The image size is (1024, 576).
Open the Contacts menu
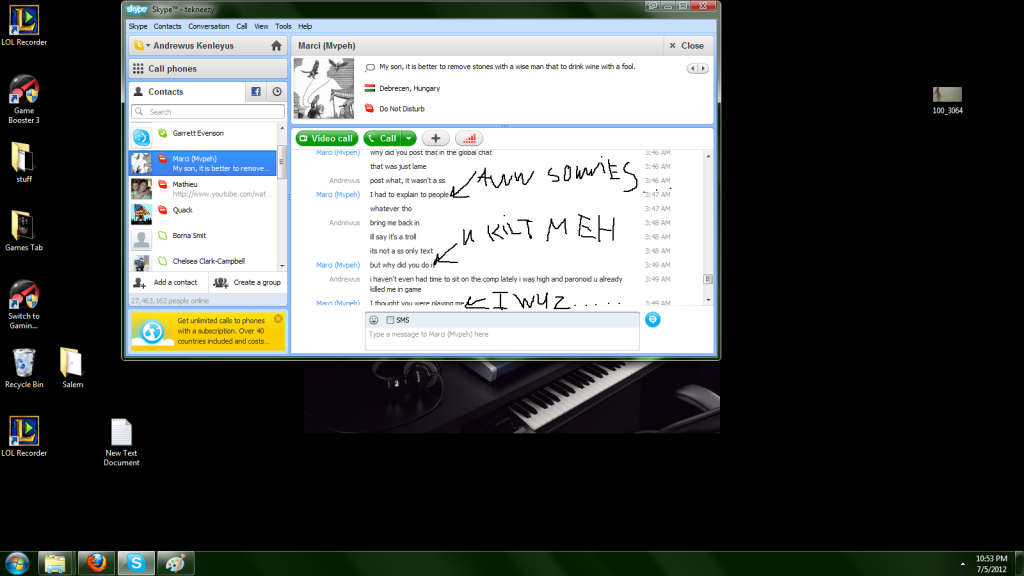(167, 27)
